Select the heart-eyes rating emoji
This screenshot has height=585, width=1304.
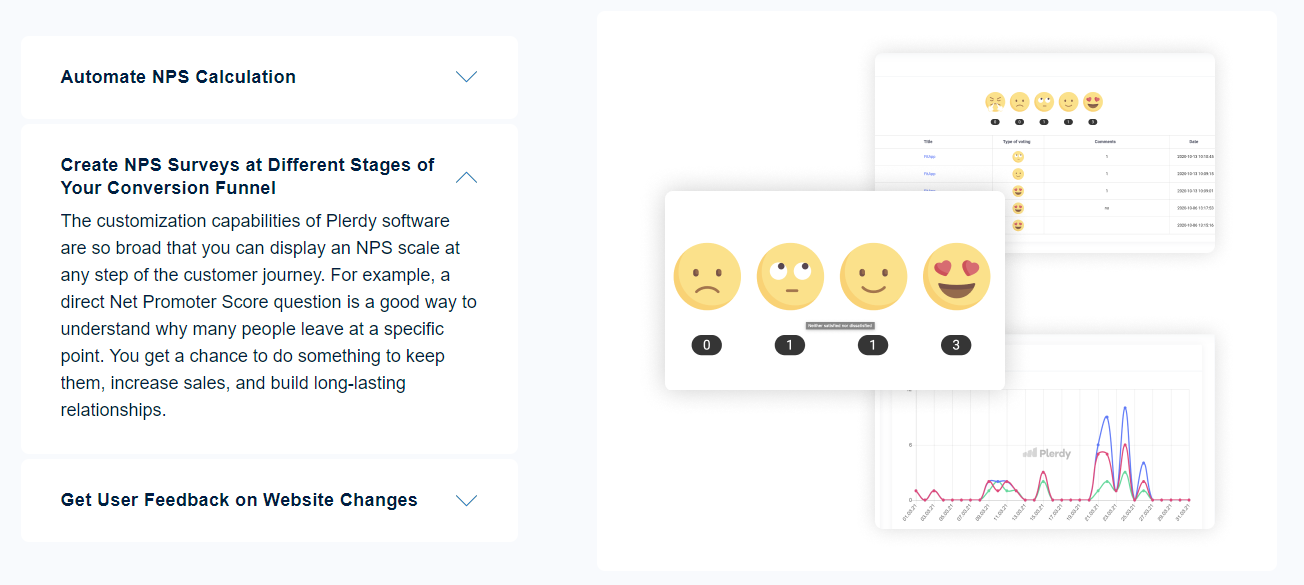pos(956,275)
